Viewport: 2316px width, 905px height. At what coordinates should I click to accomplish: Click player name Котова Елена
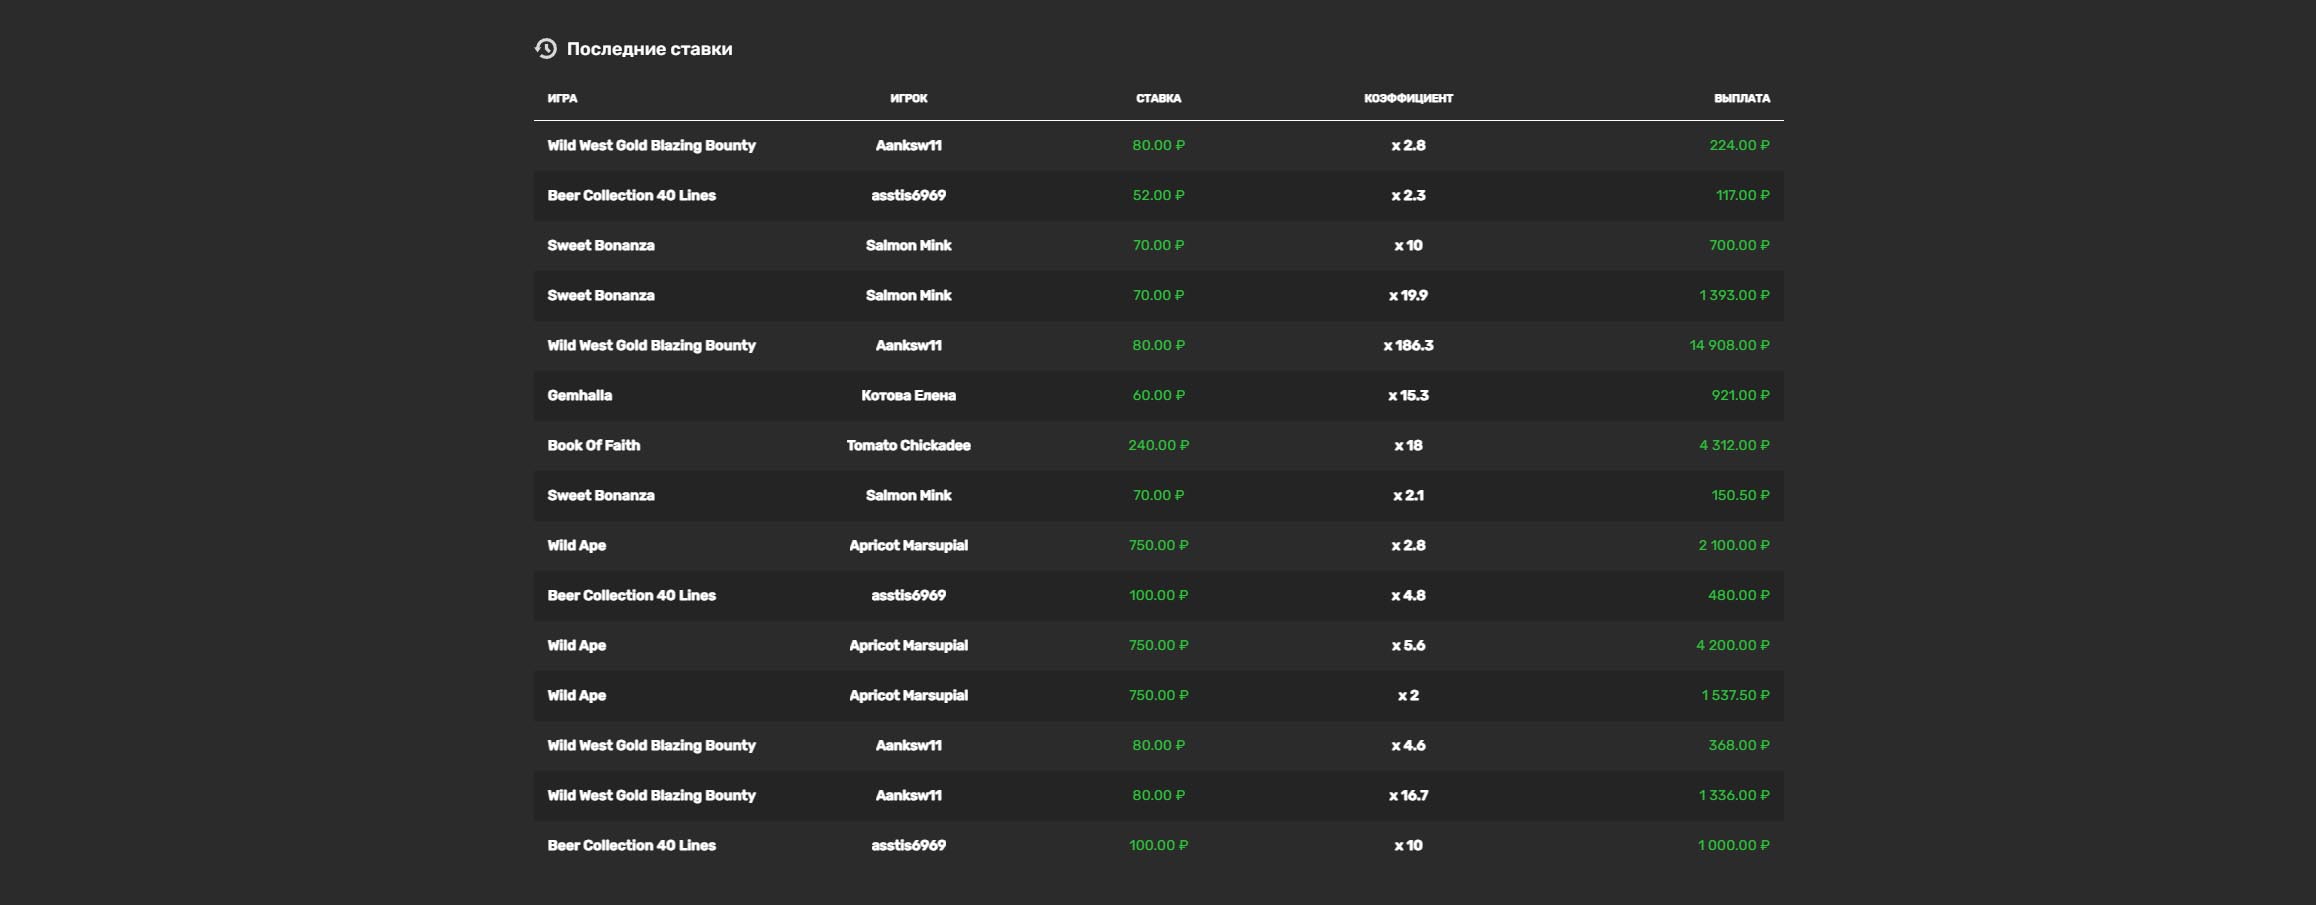(x=908, y=395)
